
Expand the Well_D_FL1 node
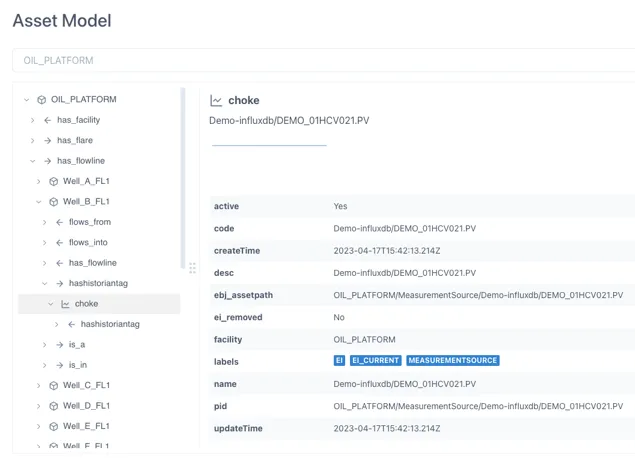pyautogui.click(x=38, y=406)
